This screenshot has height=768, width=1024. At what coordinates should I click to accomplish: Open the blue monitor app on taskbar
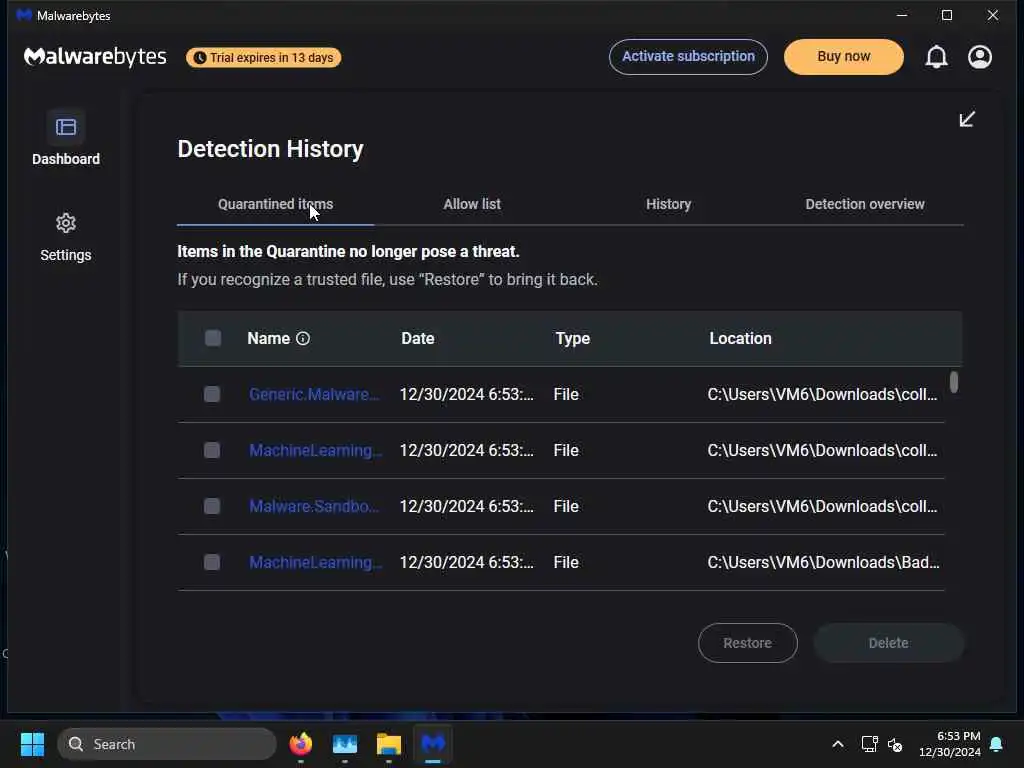(x=345, y=744)
